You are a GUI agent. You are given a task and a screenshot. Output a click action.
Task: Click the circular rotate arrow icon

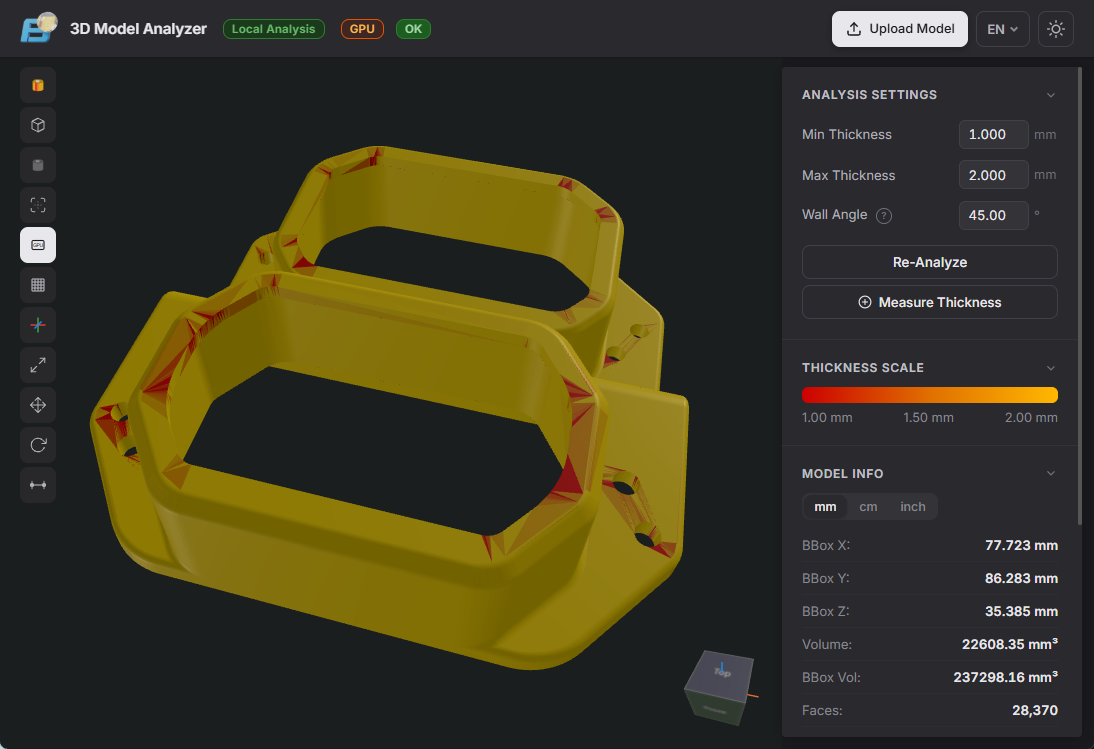[x=38, y=445]
